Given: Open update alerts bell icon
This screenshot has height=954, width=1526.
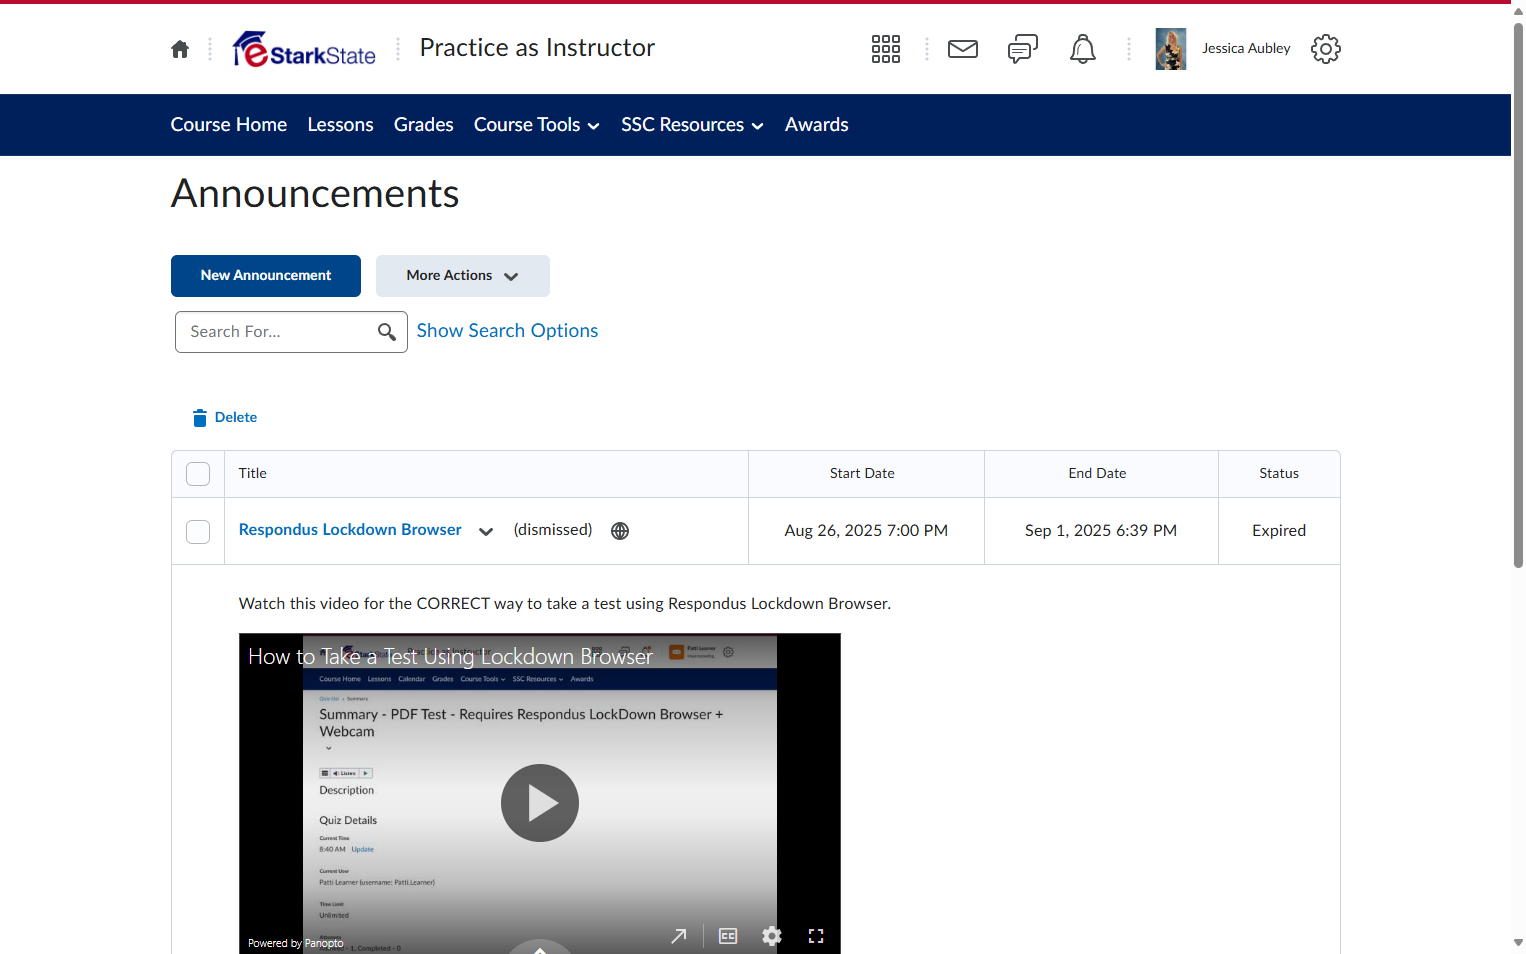Looking at the screenshot, I should click(1083, 49).
